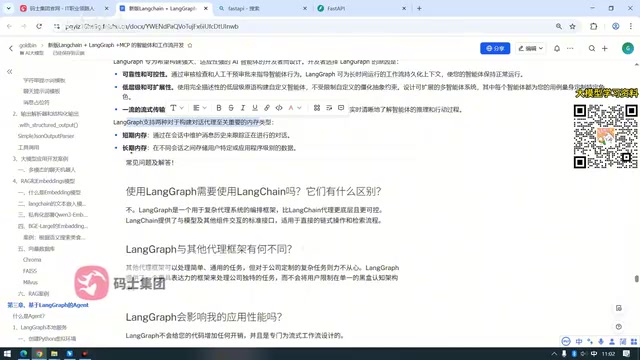Click heading LangGraph与其他代理框架有何不同?
This screenshot has height=360, width=640.
click(209, 249)
